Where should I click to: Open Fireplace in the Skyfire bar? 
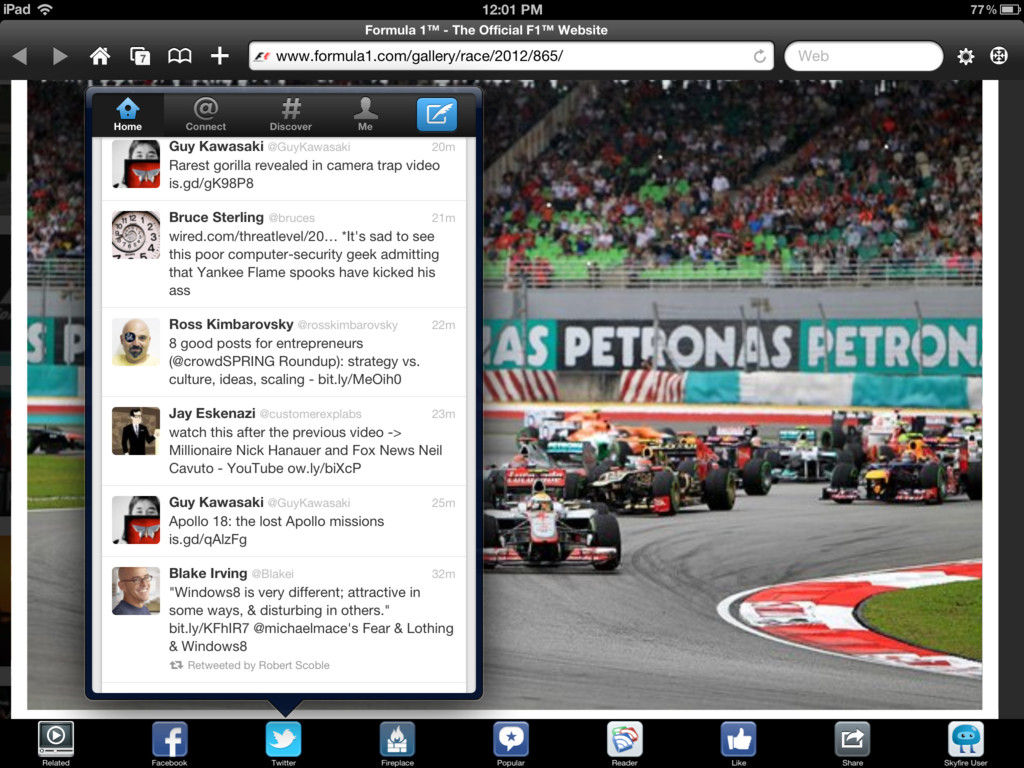coord(397,743)
